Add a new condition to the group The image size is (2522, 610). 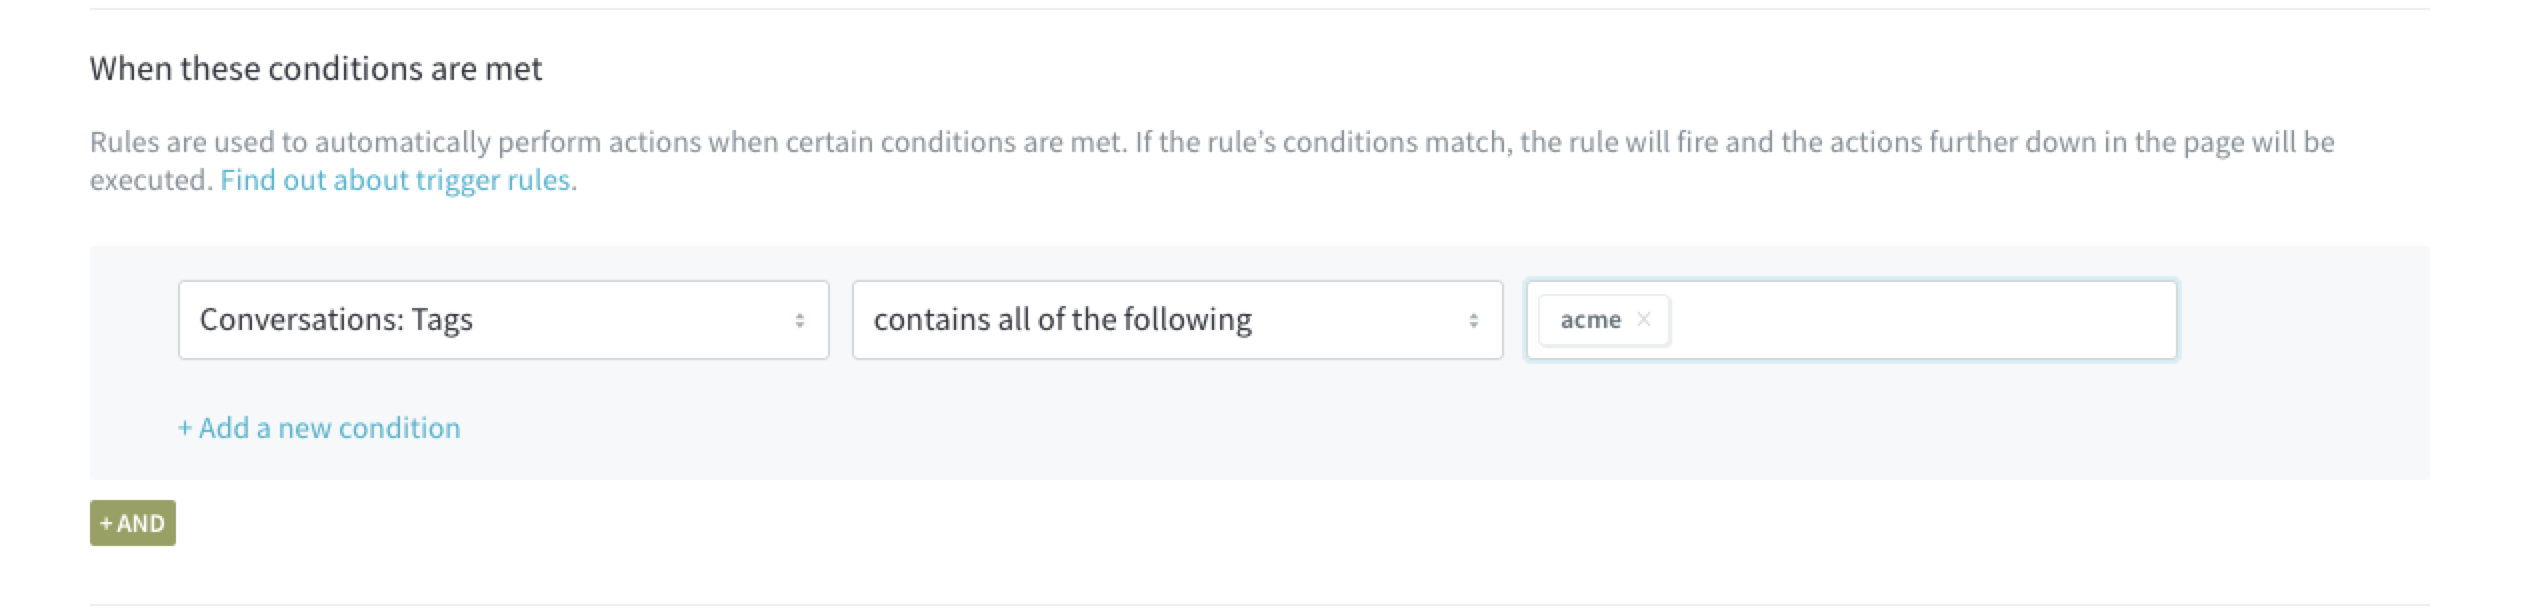329,428
